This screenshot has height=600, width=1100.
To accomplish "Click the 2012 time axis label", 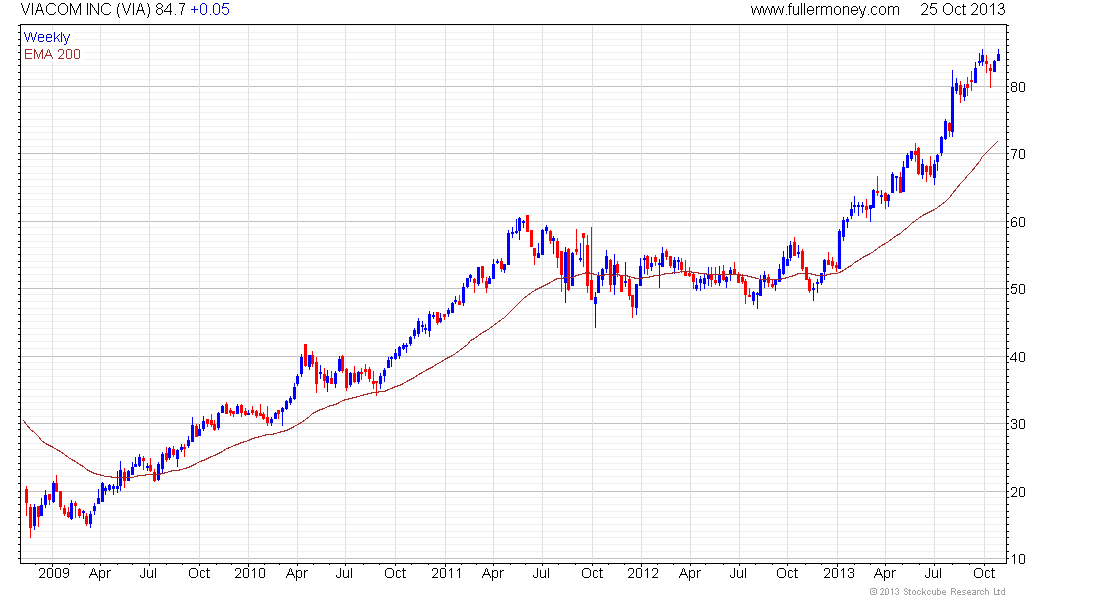I will (x=643, y=573).
